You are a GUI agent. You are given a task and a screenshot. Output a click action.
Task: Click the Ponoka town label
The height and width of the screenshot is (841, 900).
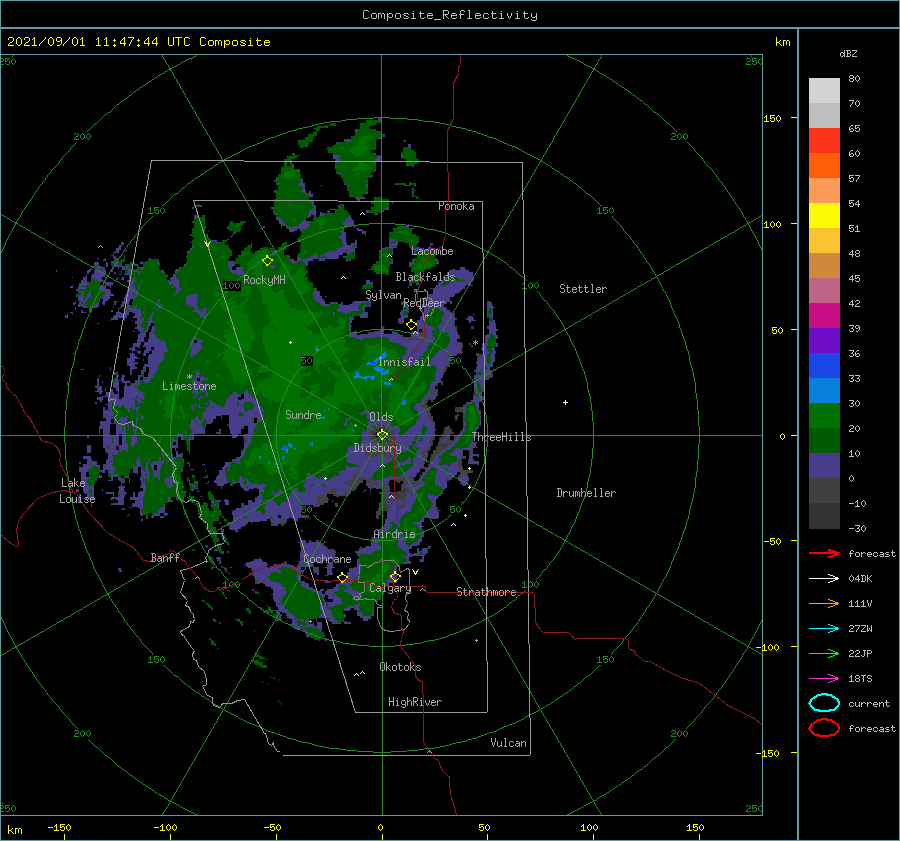pyautogui.click(x=456, y=206)
